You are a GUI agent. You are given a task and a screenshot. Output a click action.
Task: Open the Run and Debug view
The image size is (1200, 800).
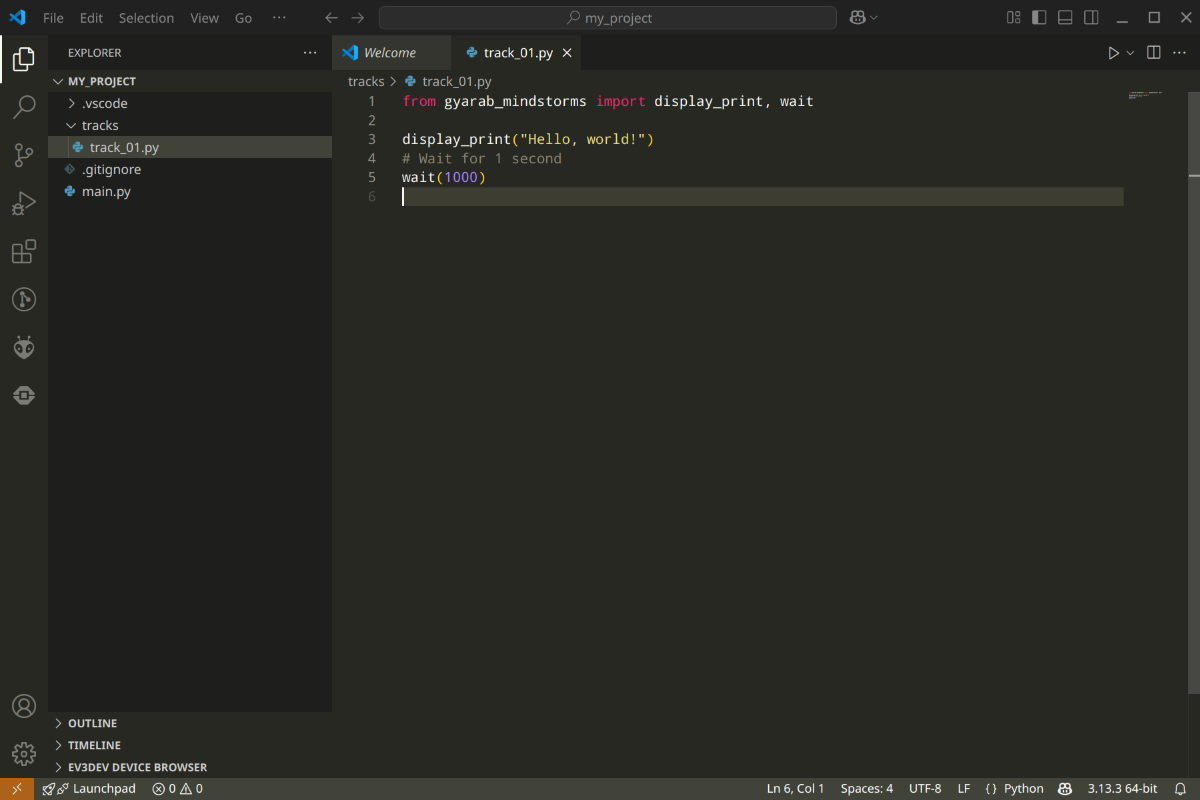coord(24,203)
